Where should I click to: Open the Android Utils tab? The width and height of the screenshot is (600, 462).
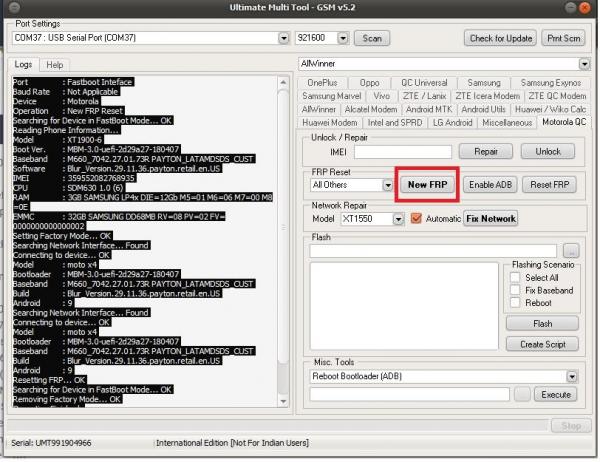[483, 109]
